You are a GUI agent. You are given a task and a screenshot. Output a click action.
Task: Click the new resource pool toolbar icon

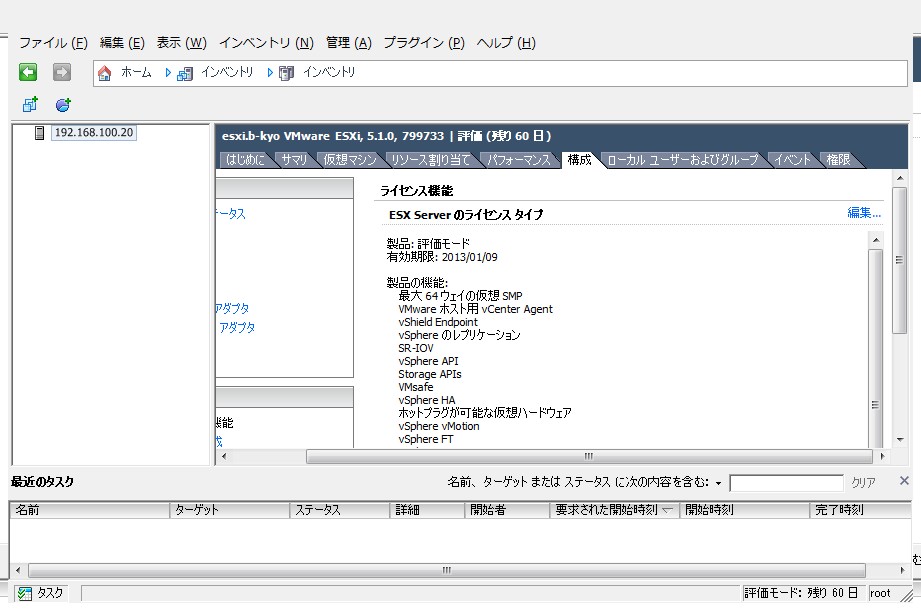[x=63, y=105]
